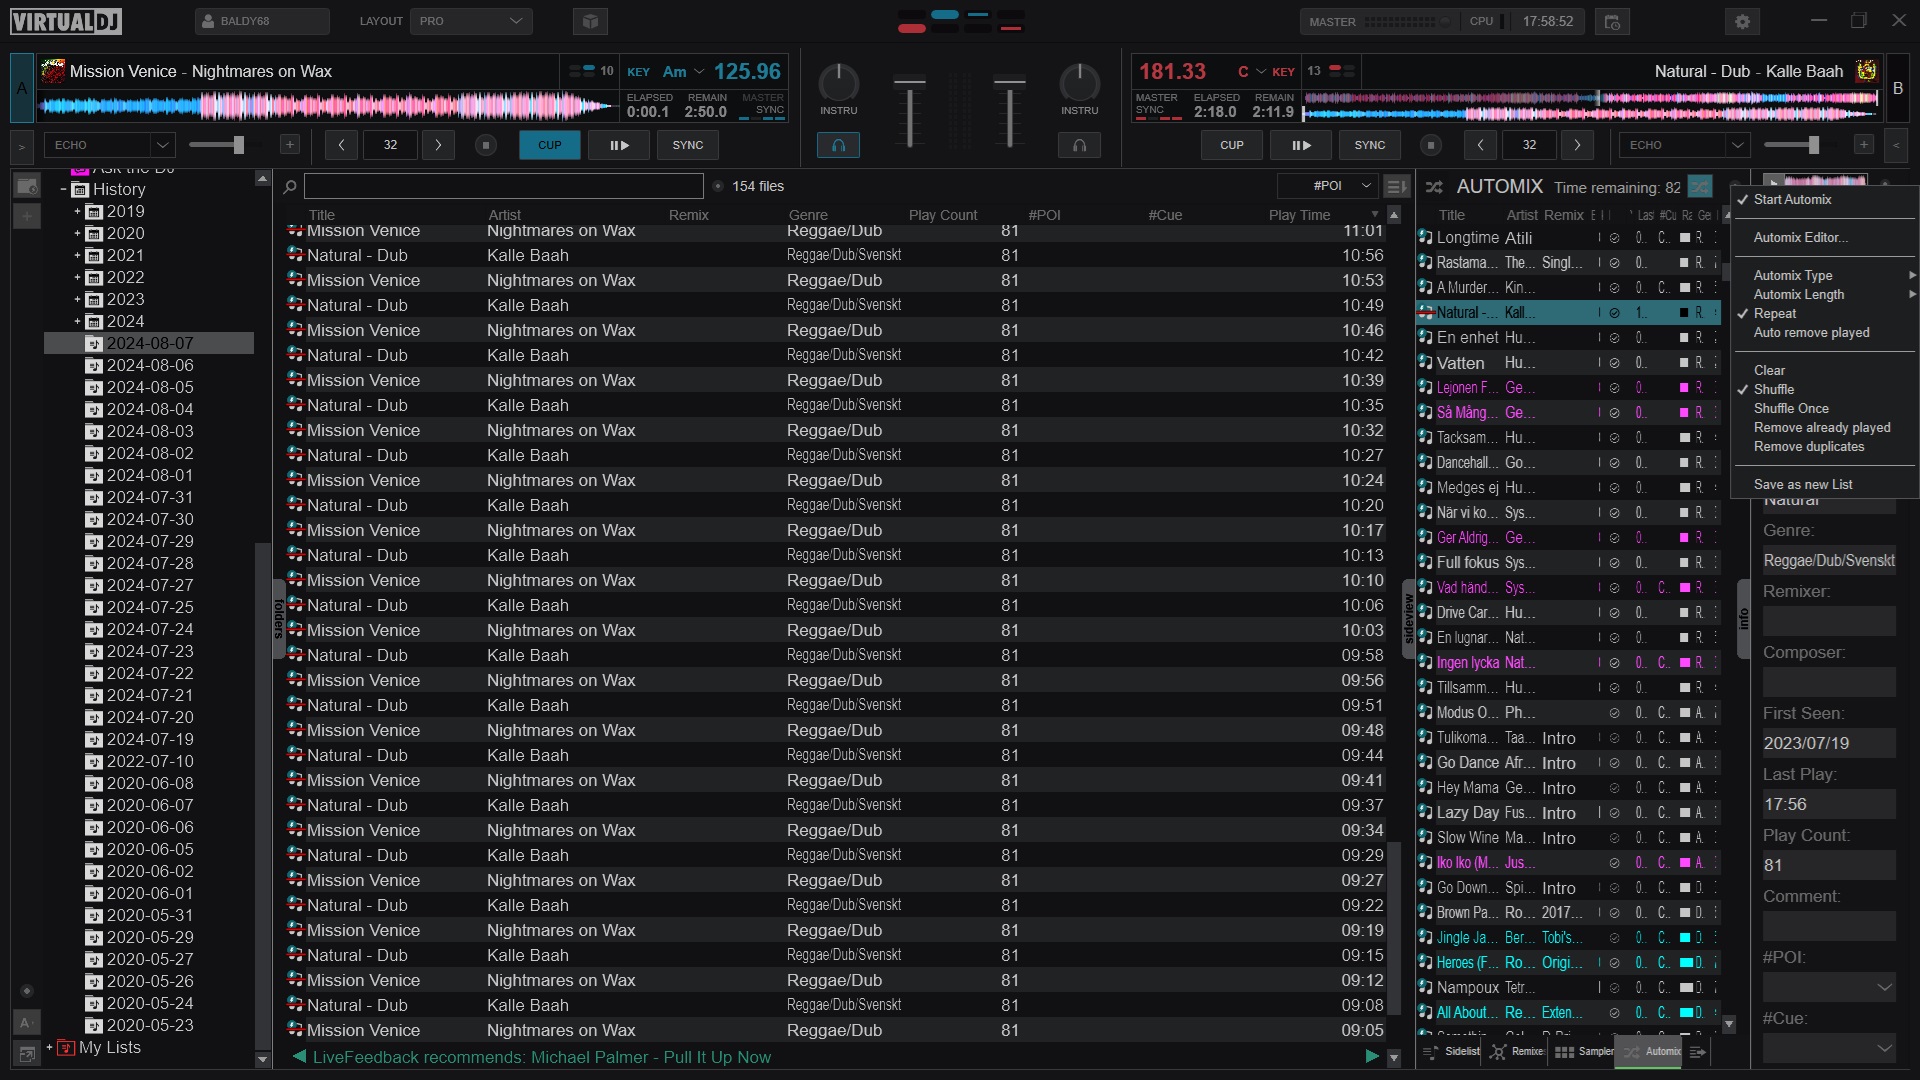
Task: Expand the 2023 history folder
Action: point(77,300)
